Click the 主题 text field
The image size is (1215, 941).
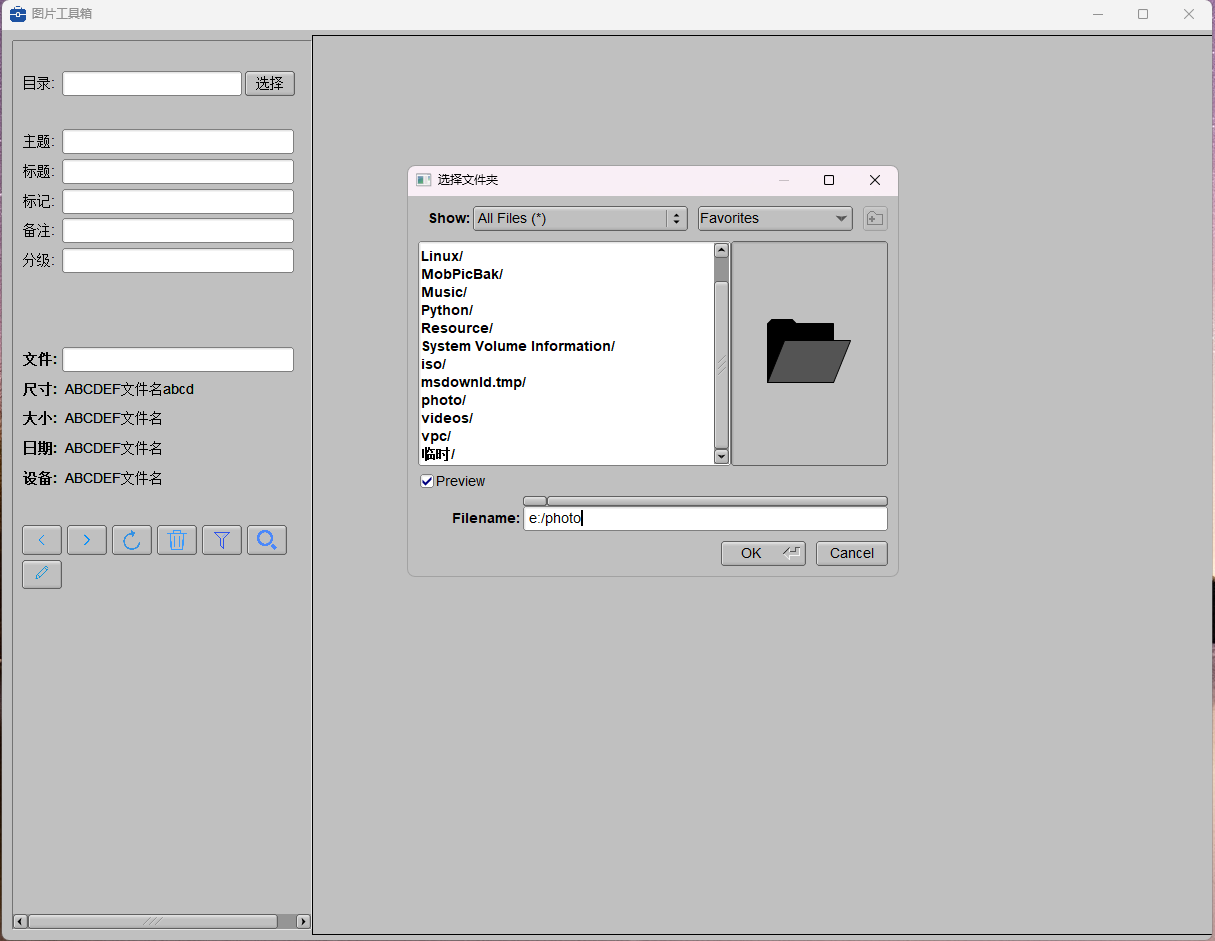point(178,142)
